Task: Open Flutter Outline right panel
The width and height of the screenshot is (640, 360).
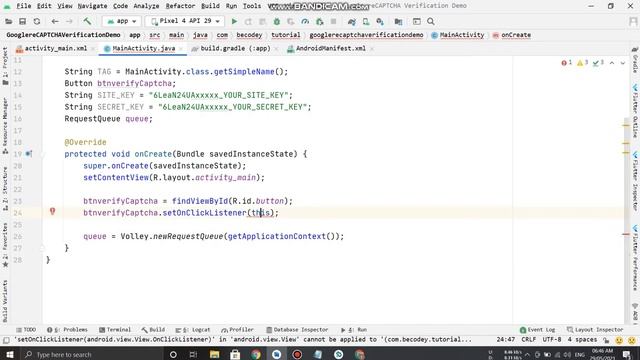Action: [635, 111]
